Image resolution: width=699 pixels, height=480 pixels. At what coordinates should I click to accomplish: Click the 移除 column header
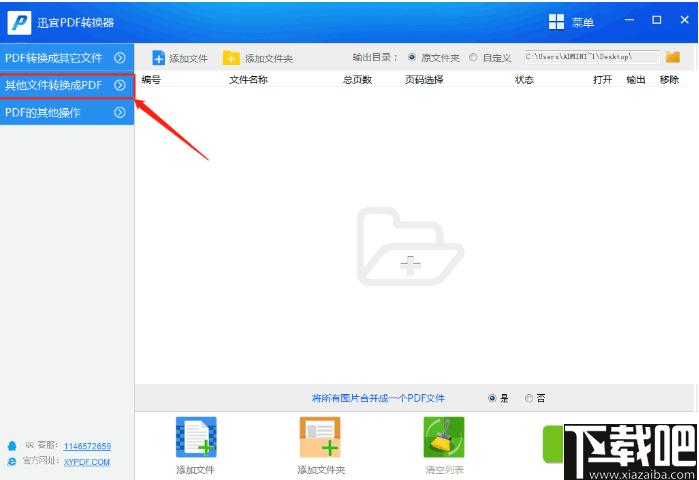click(669, 80)
